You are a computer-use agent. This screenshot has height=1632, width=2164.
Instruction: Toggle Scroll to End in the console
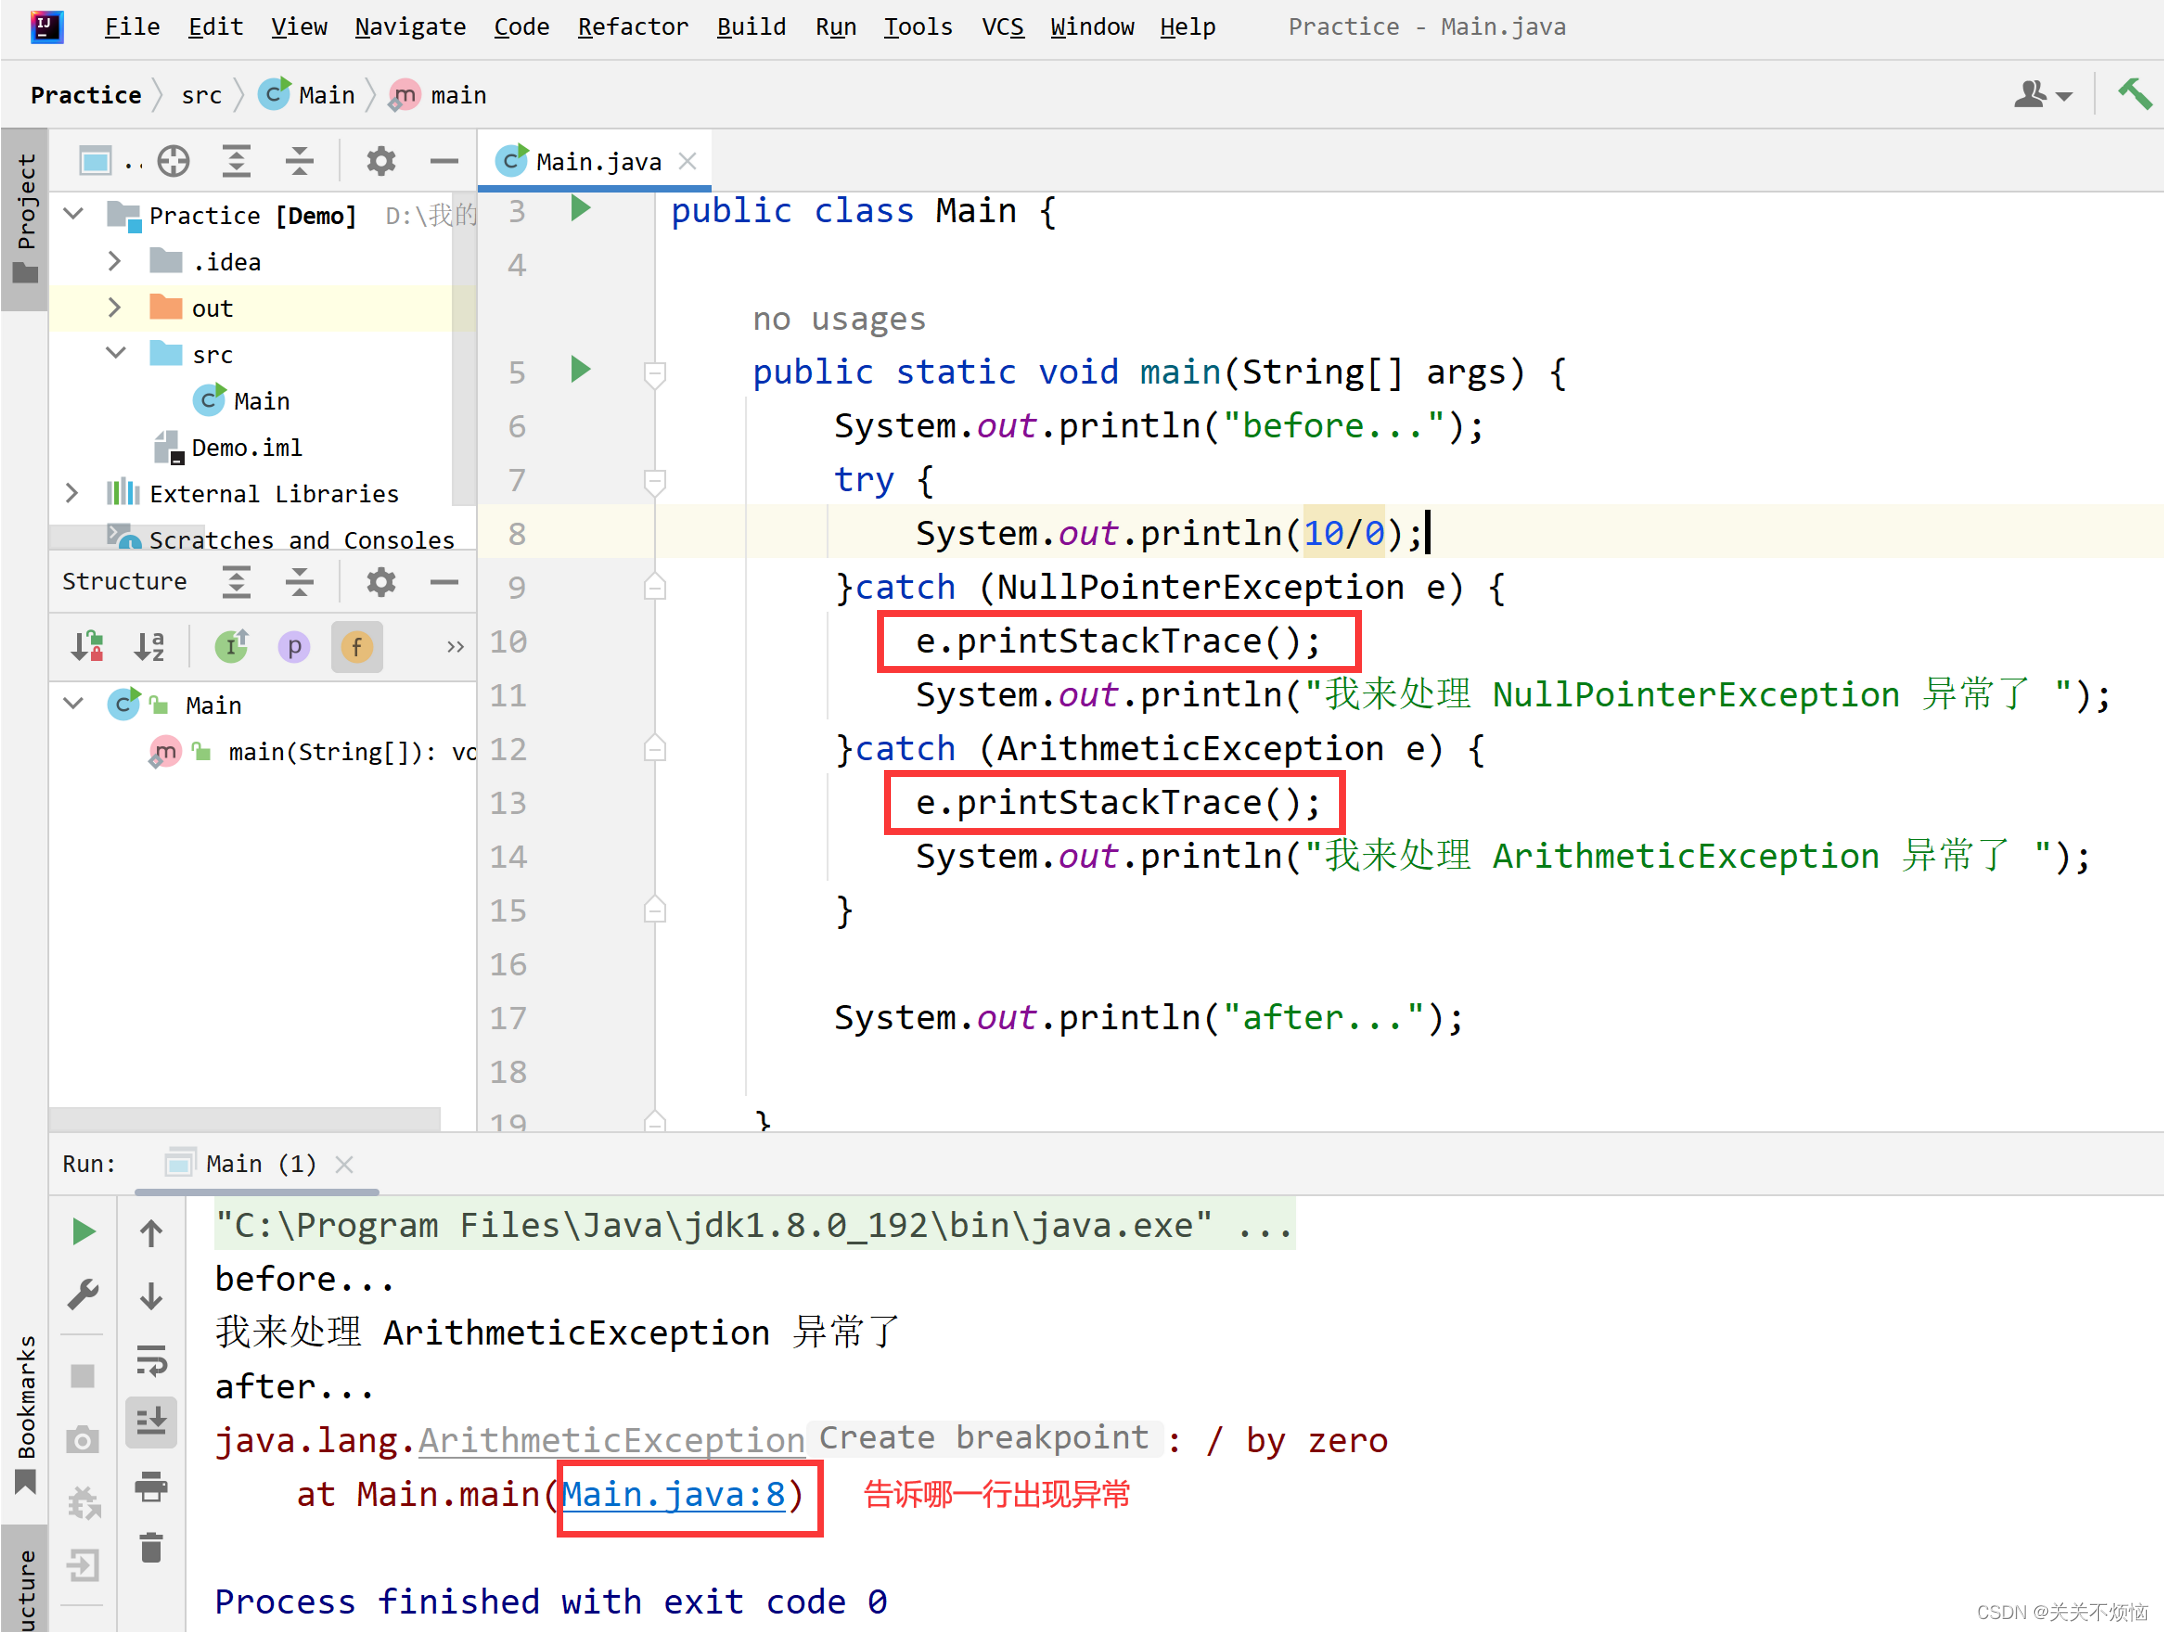pyautogui.click(x=151, y=1422)
